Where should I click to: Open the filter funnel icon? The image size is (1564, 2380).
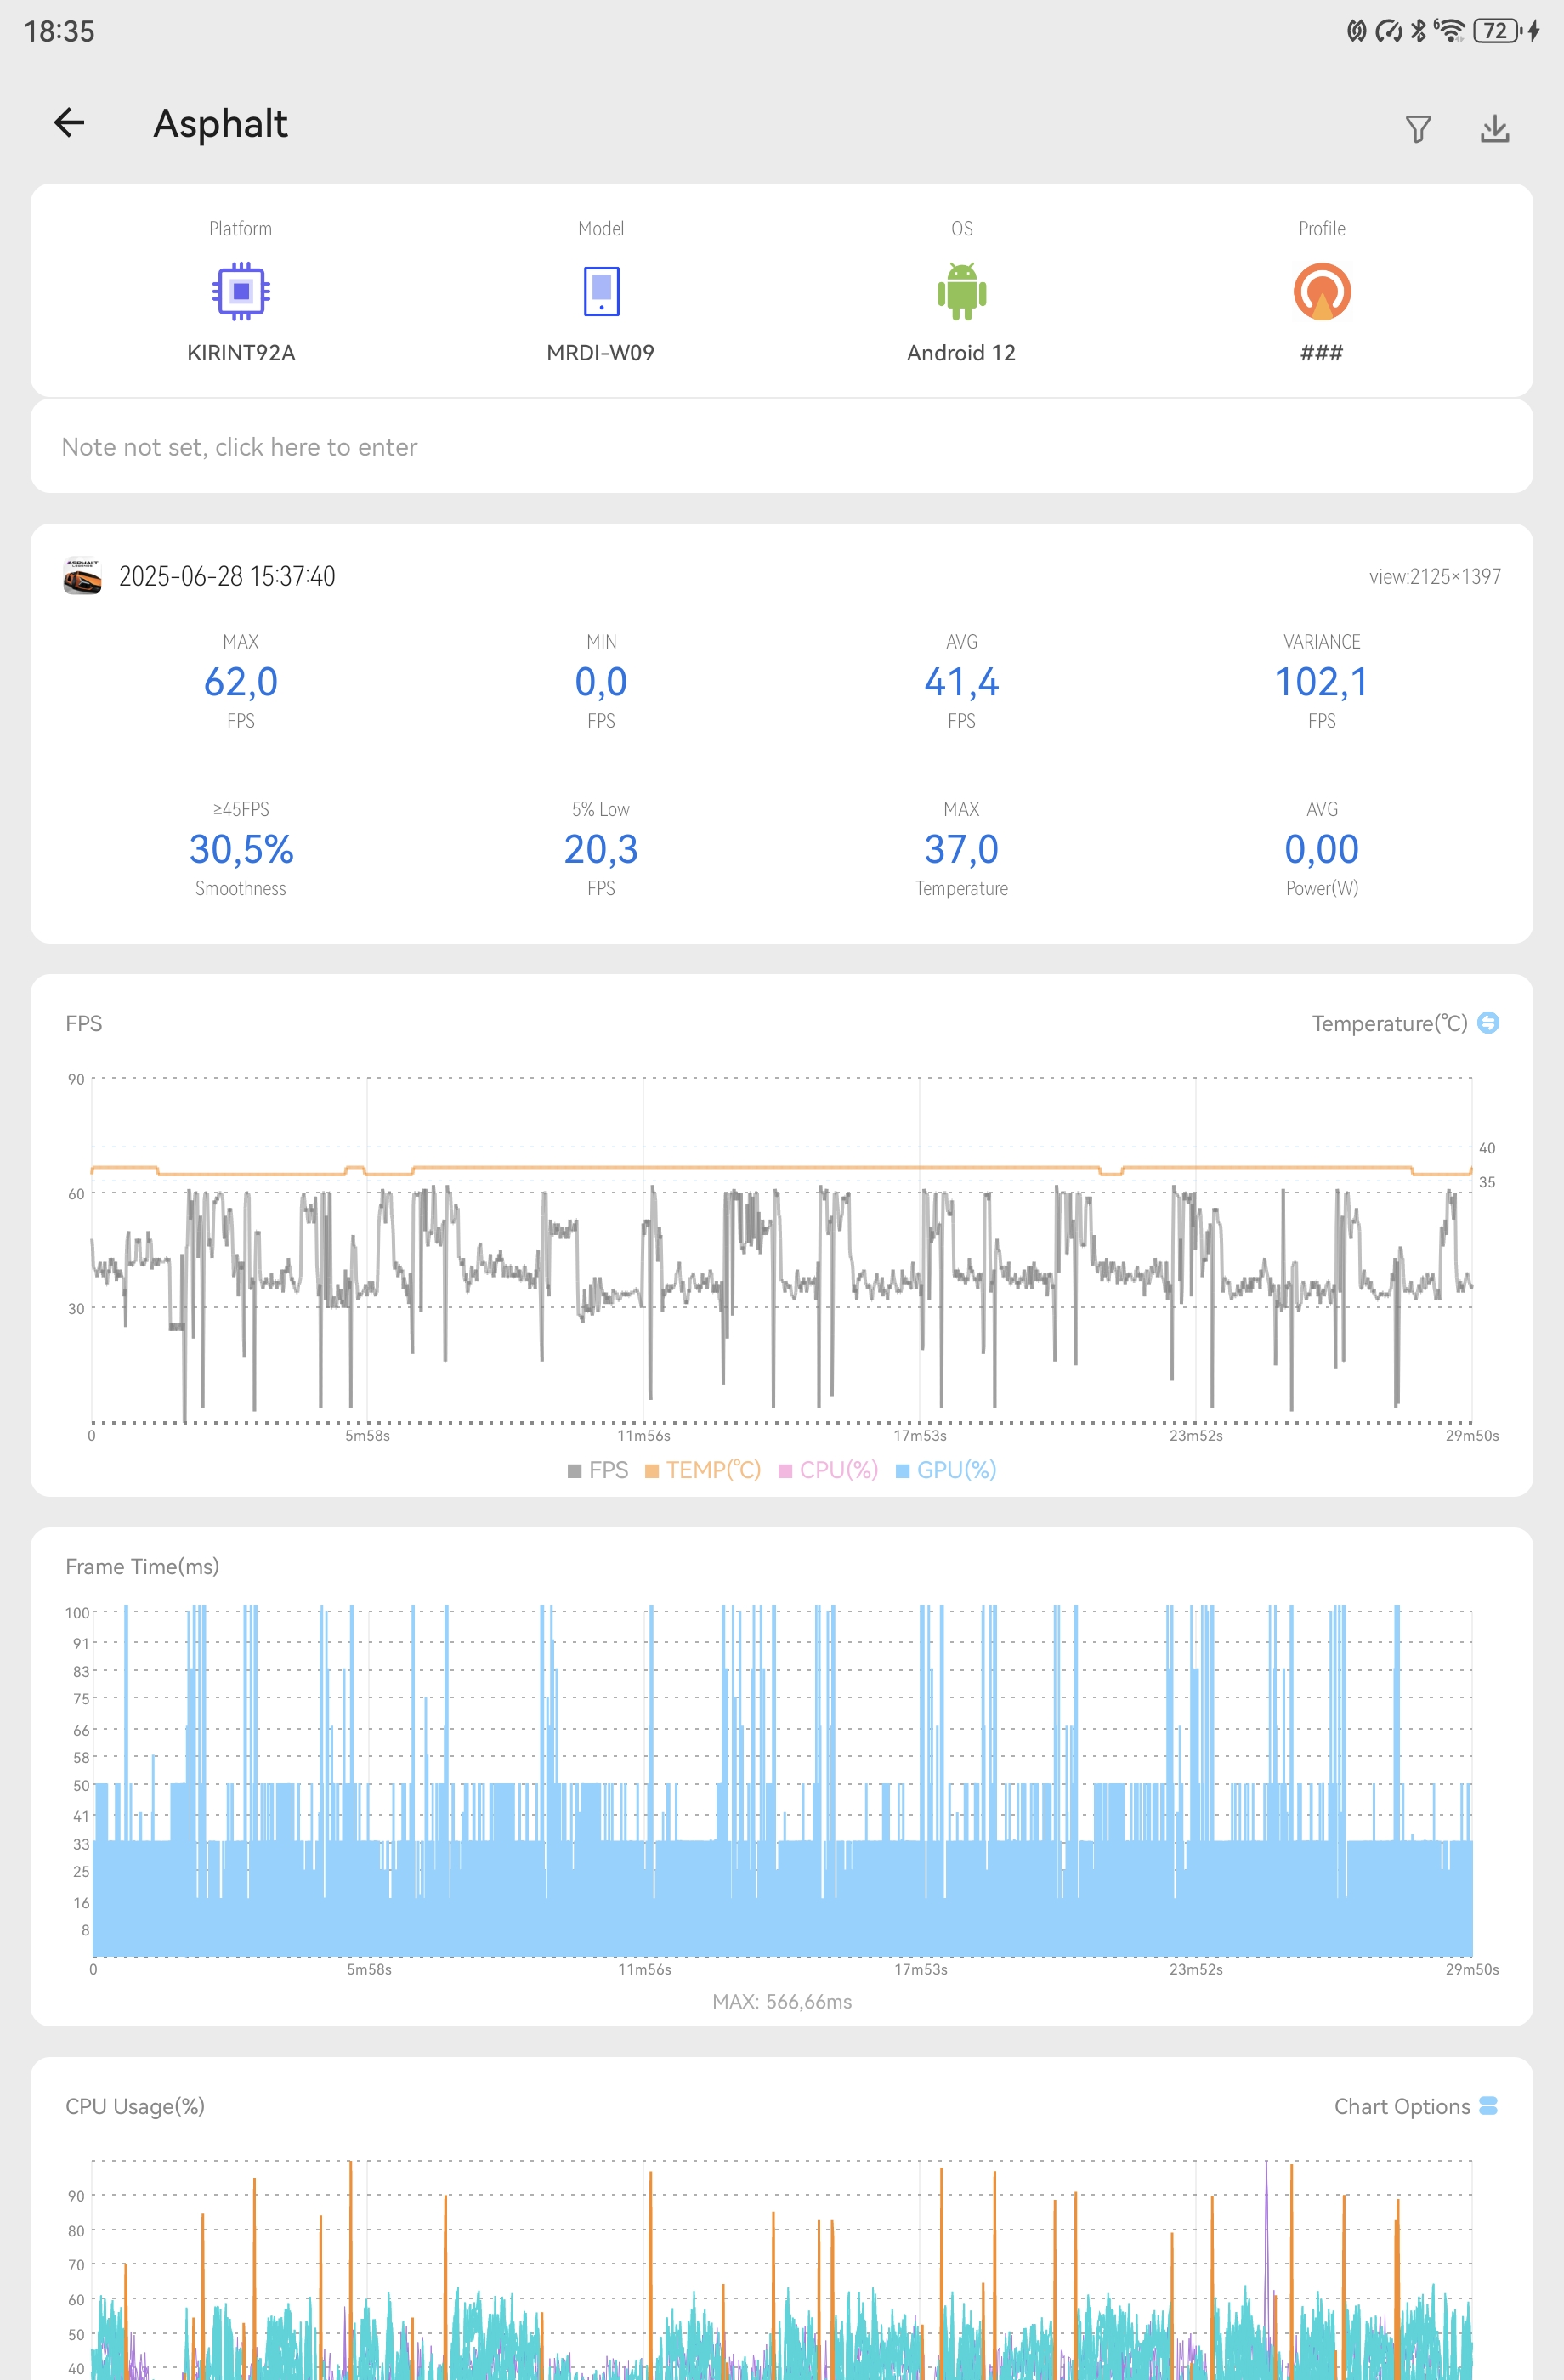pyautogui.click(x=1418, y=128)
